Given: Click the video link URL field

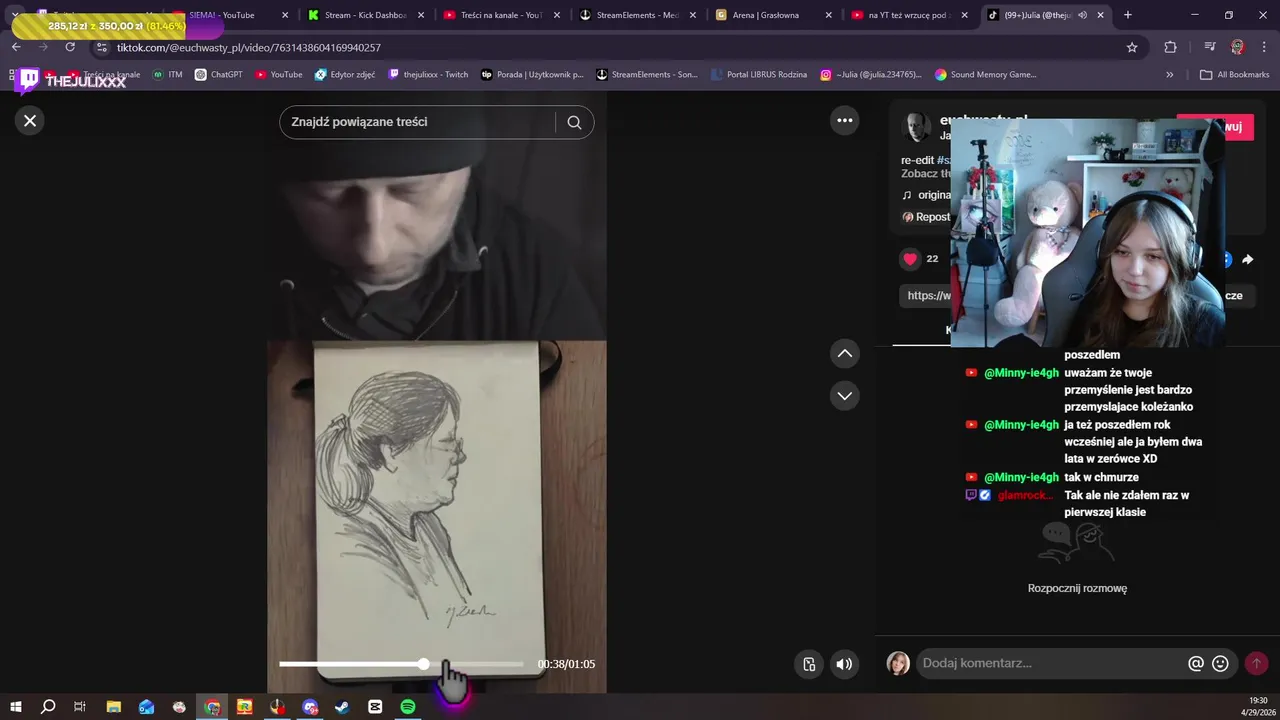Looking at the screenshot, I should click(926, 295).
